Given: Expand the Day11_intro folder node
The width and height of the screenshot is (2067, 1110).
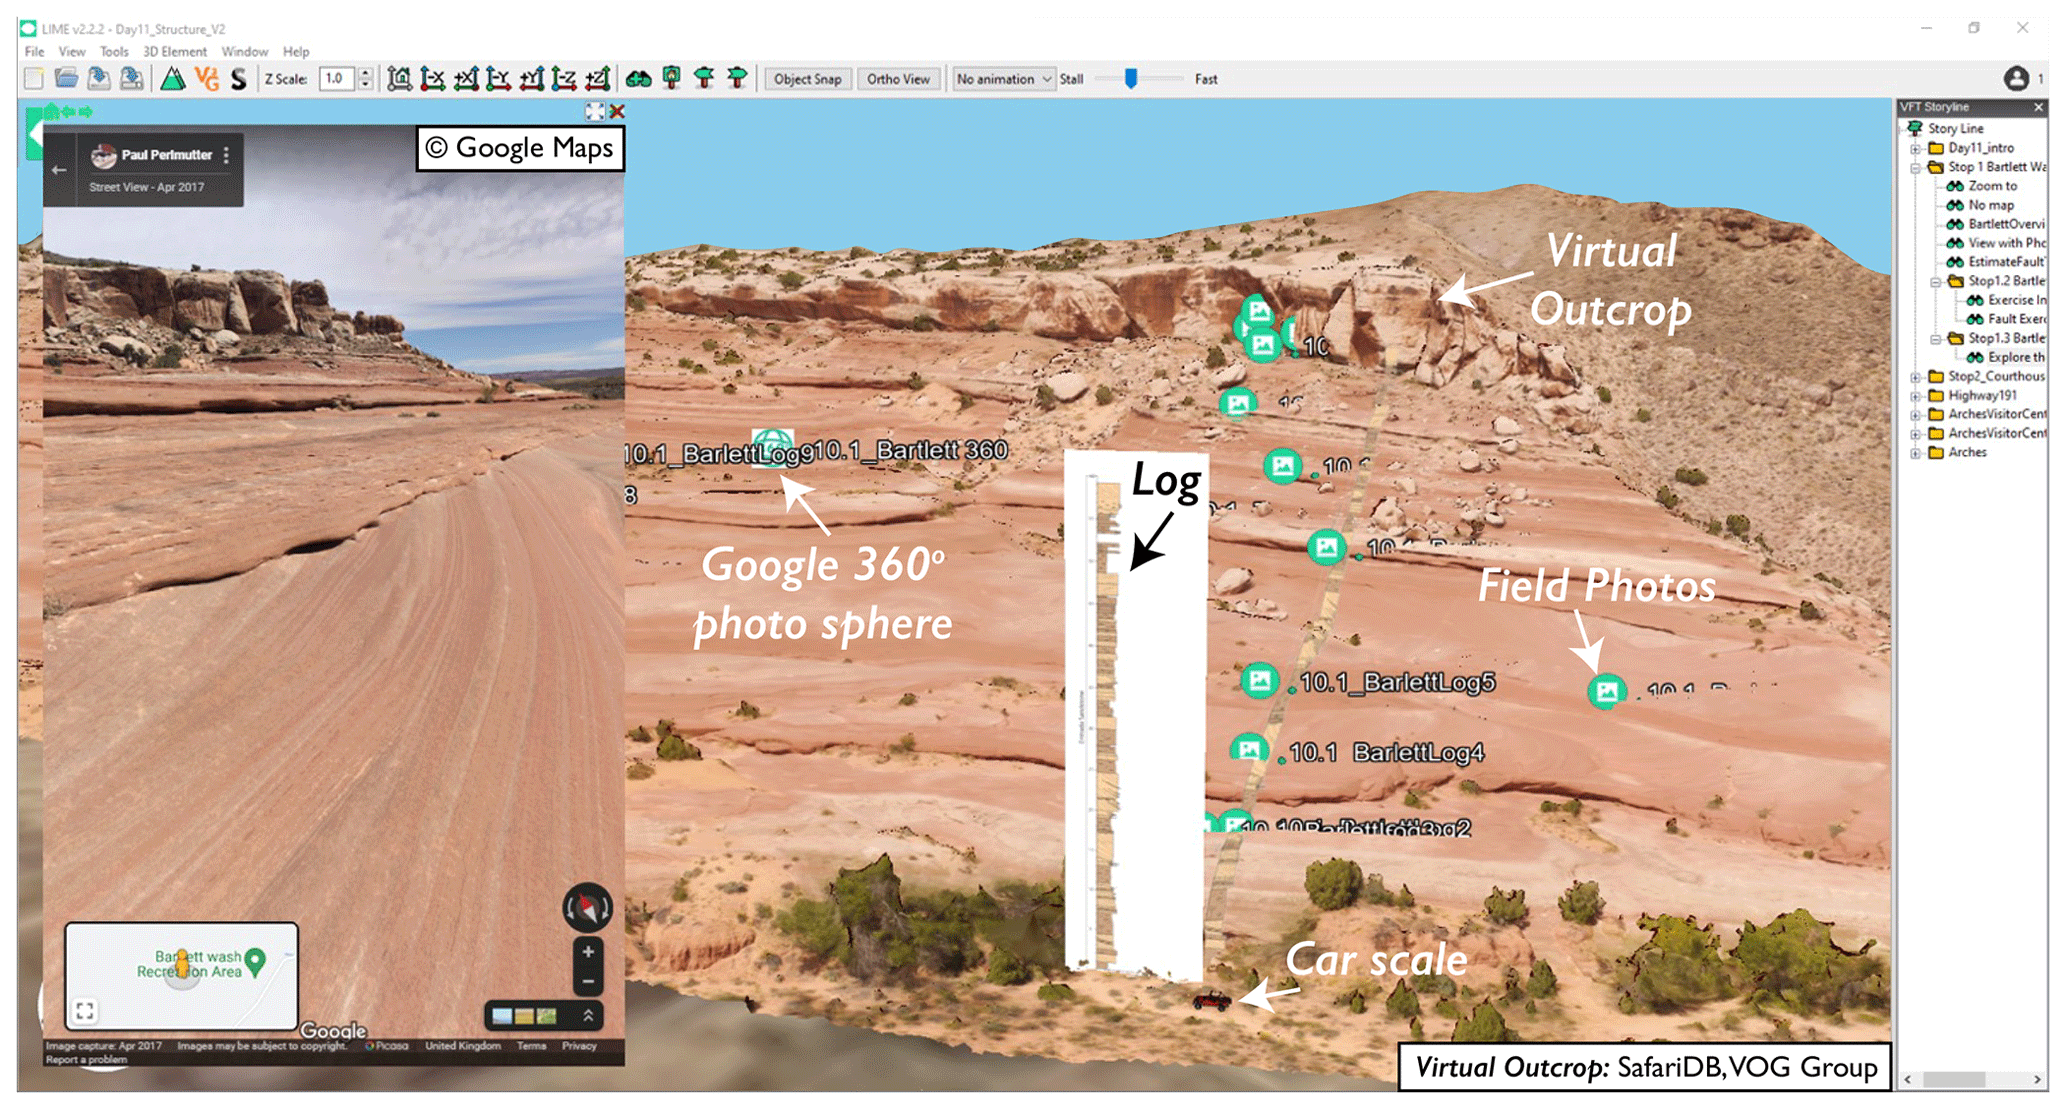Looking at the screenshot, I should pos(1915,148).
